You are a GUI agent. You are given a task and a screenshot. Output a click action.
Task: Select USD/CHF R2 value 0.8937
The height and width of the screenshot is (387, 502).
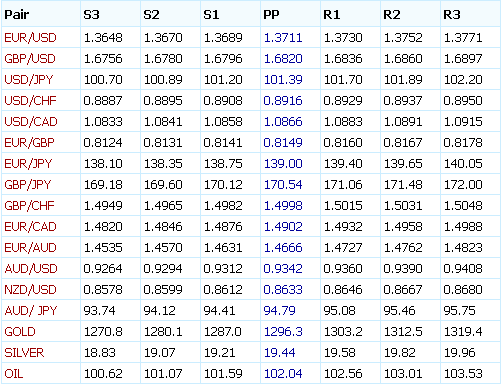[x=403, y=101]
